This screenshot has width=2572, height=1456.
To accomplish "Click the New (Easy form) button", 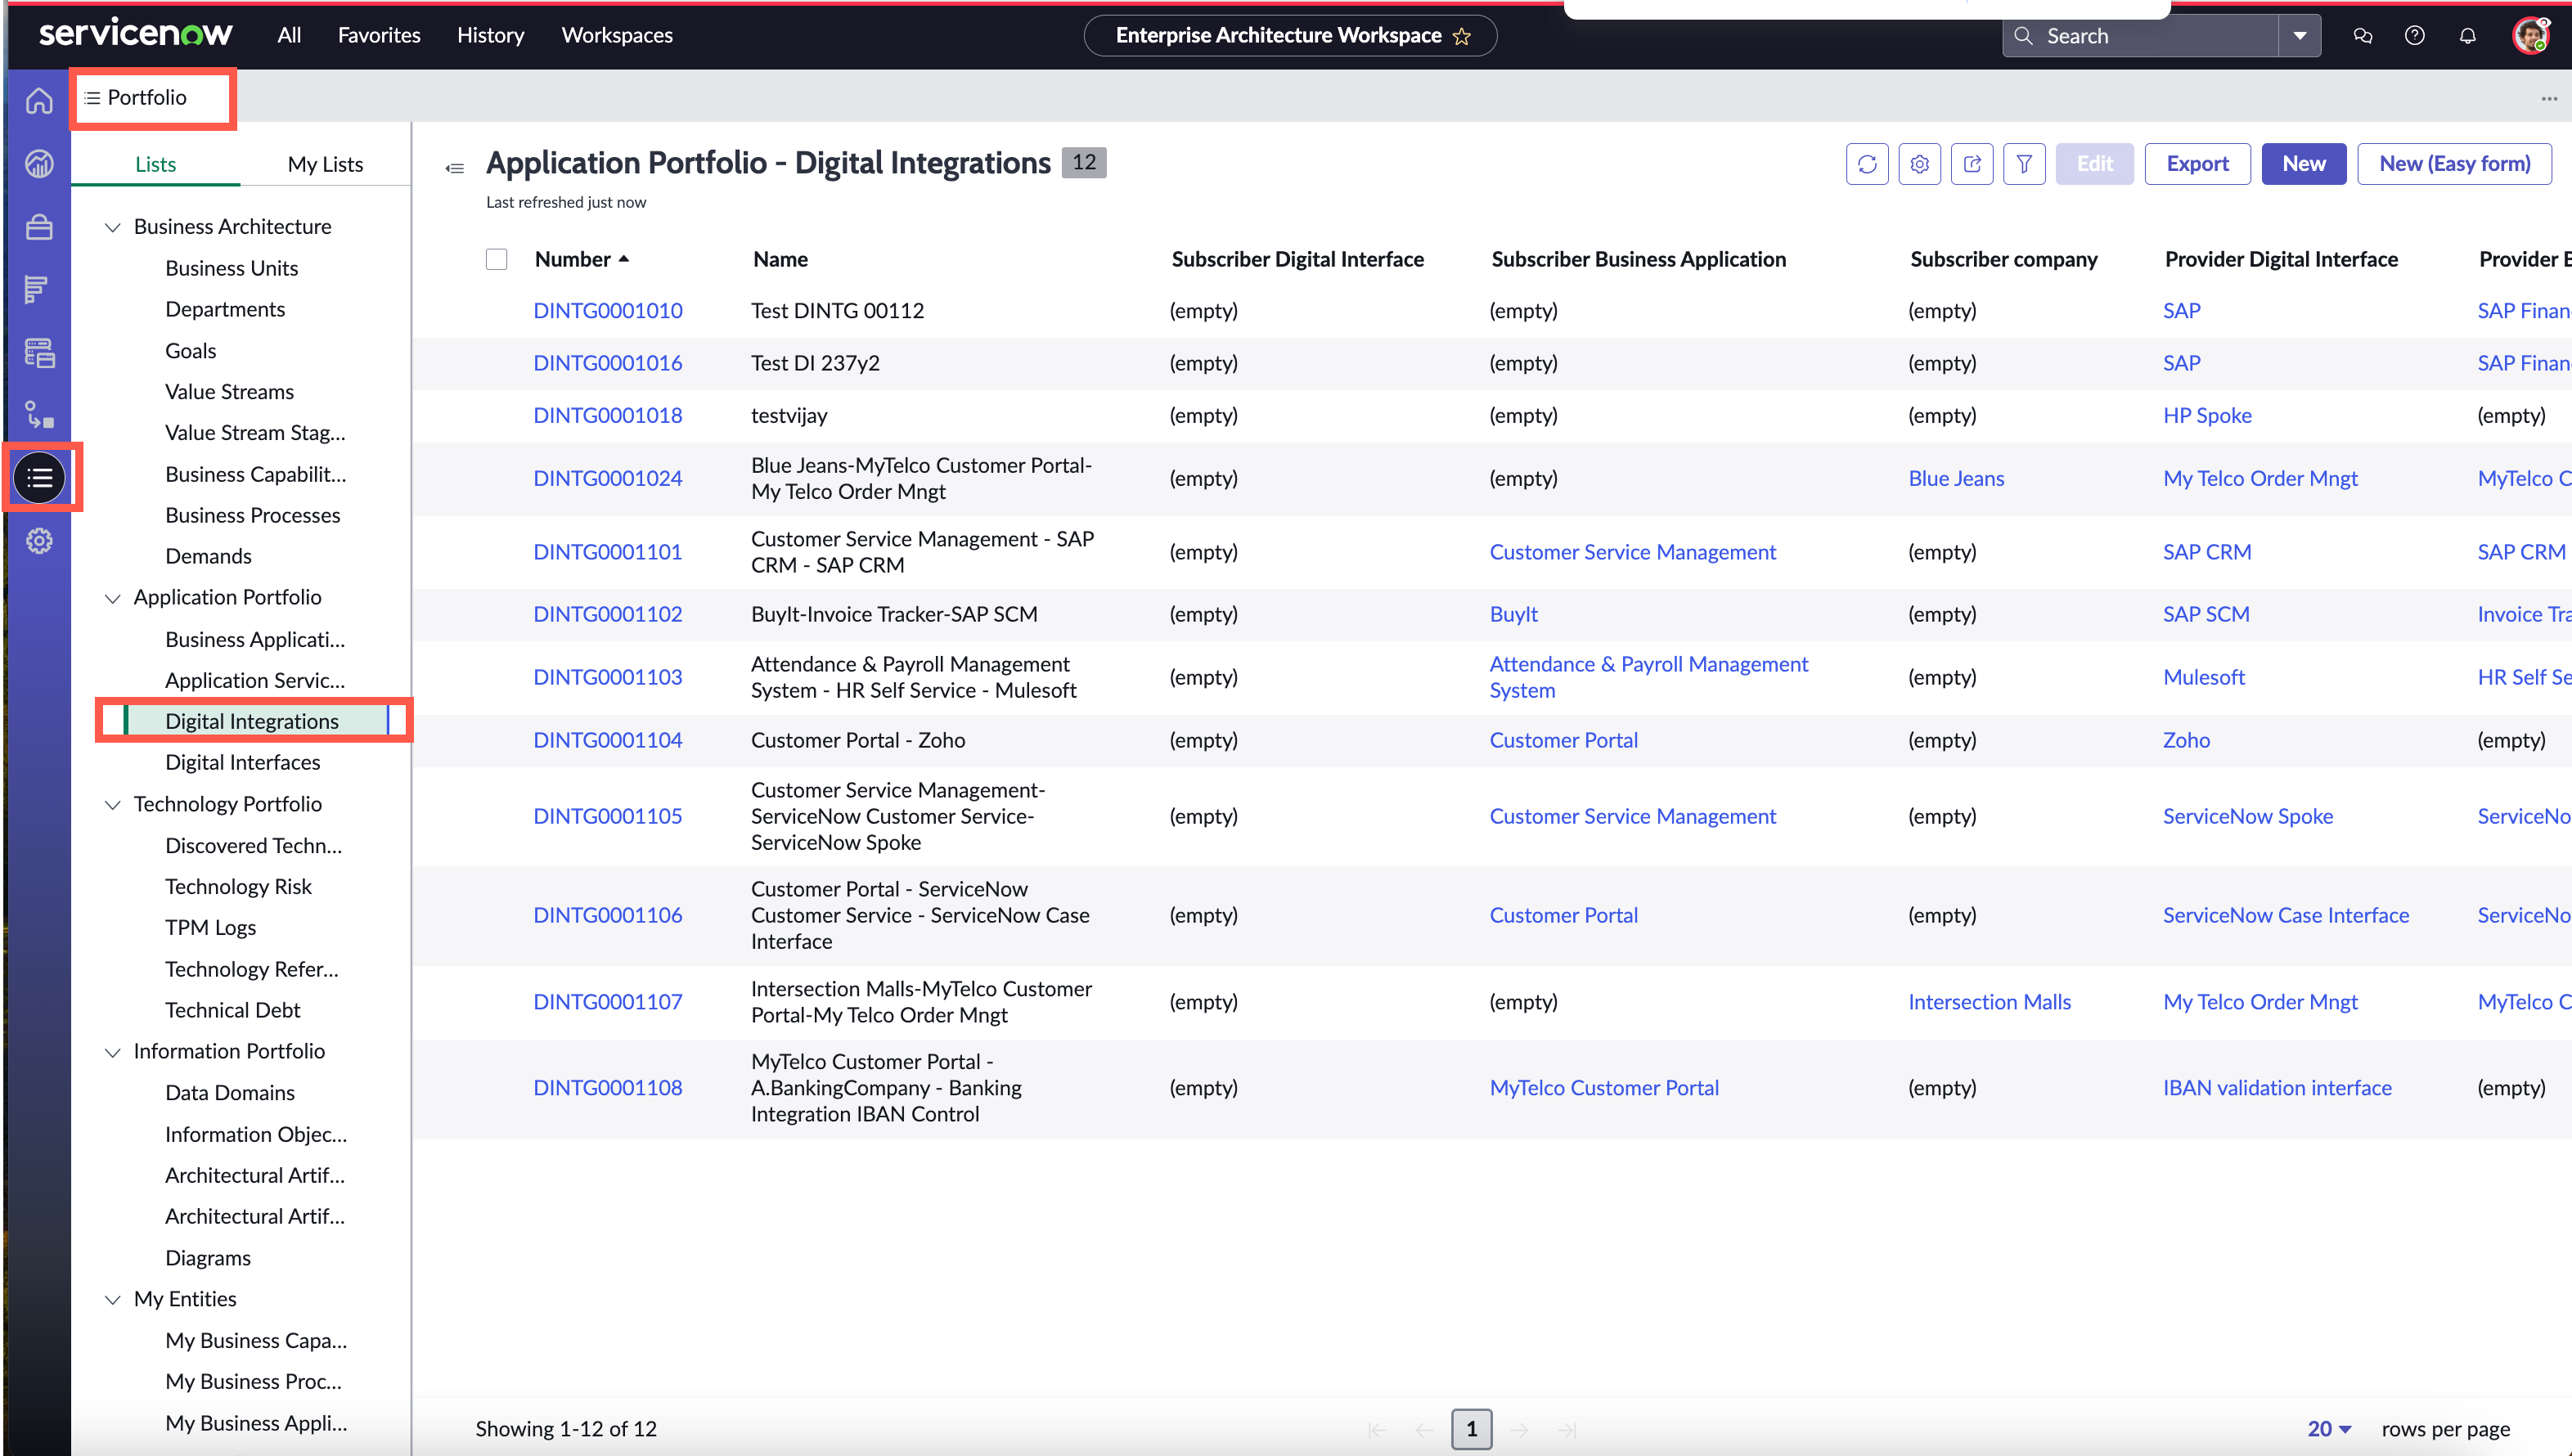I will pos(2454,164).
